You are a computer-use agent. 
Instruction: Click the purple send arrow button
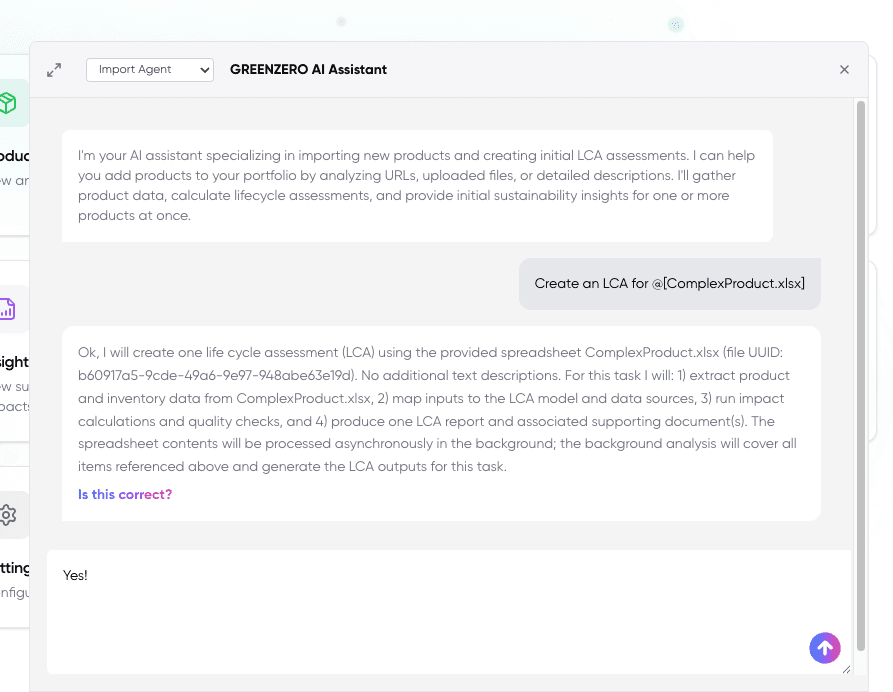(825, 647)
